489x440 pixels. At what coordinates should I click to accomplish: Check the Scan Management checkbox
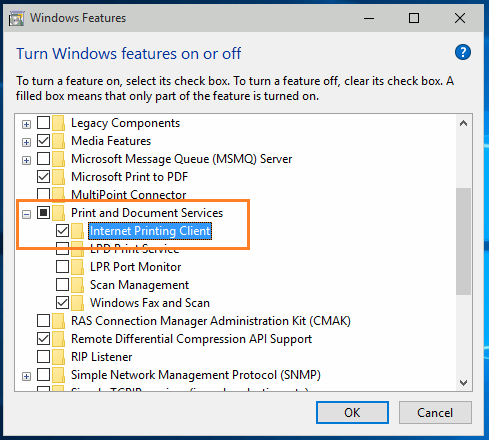click(62, 284)
